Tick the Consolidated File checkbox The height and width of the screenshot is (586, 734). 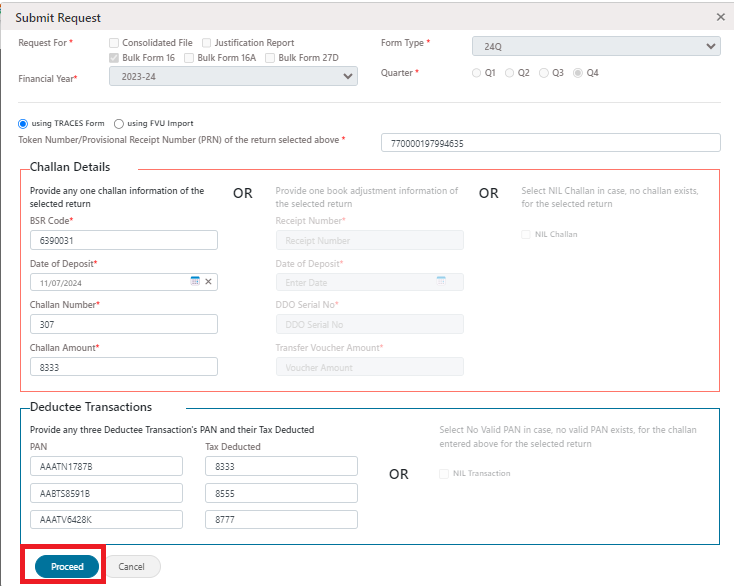(x=114, y=43)
